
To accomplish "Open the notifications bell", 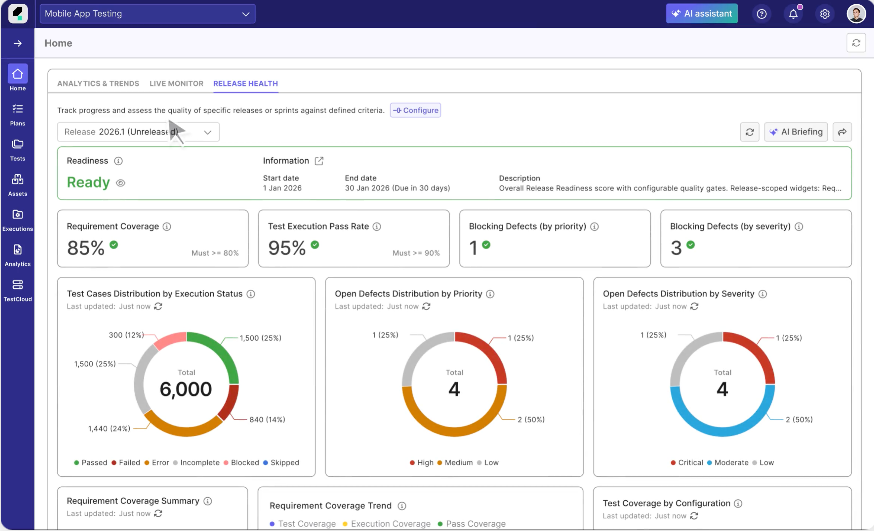I will pyautogui.click(x=793, y=14).
